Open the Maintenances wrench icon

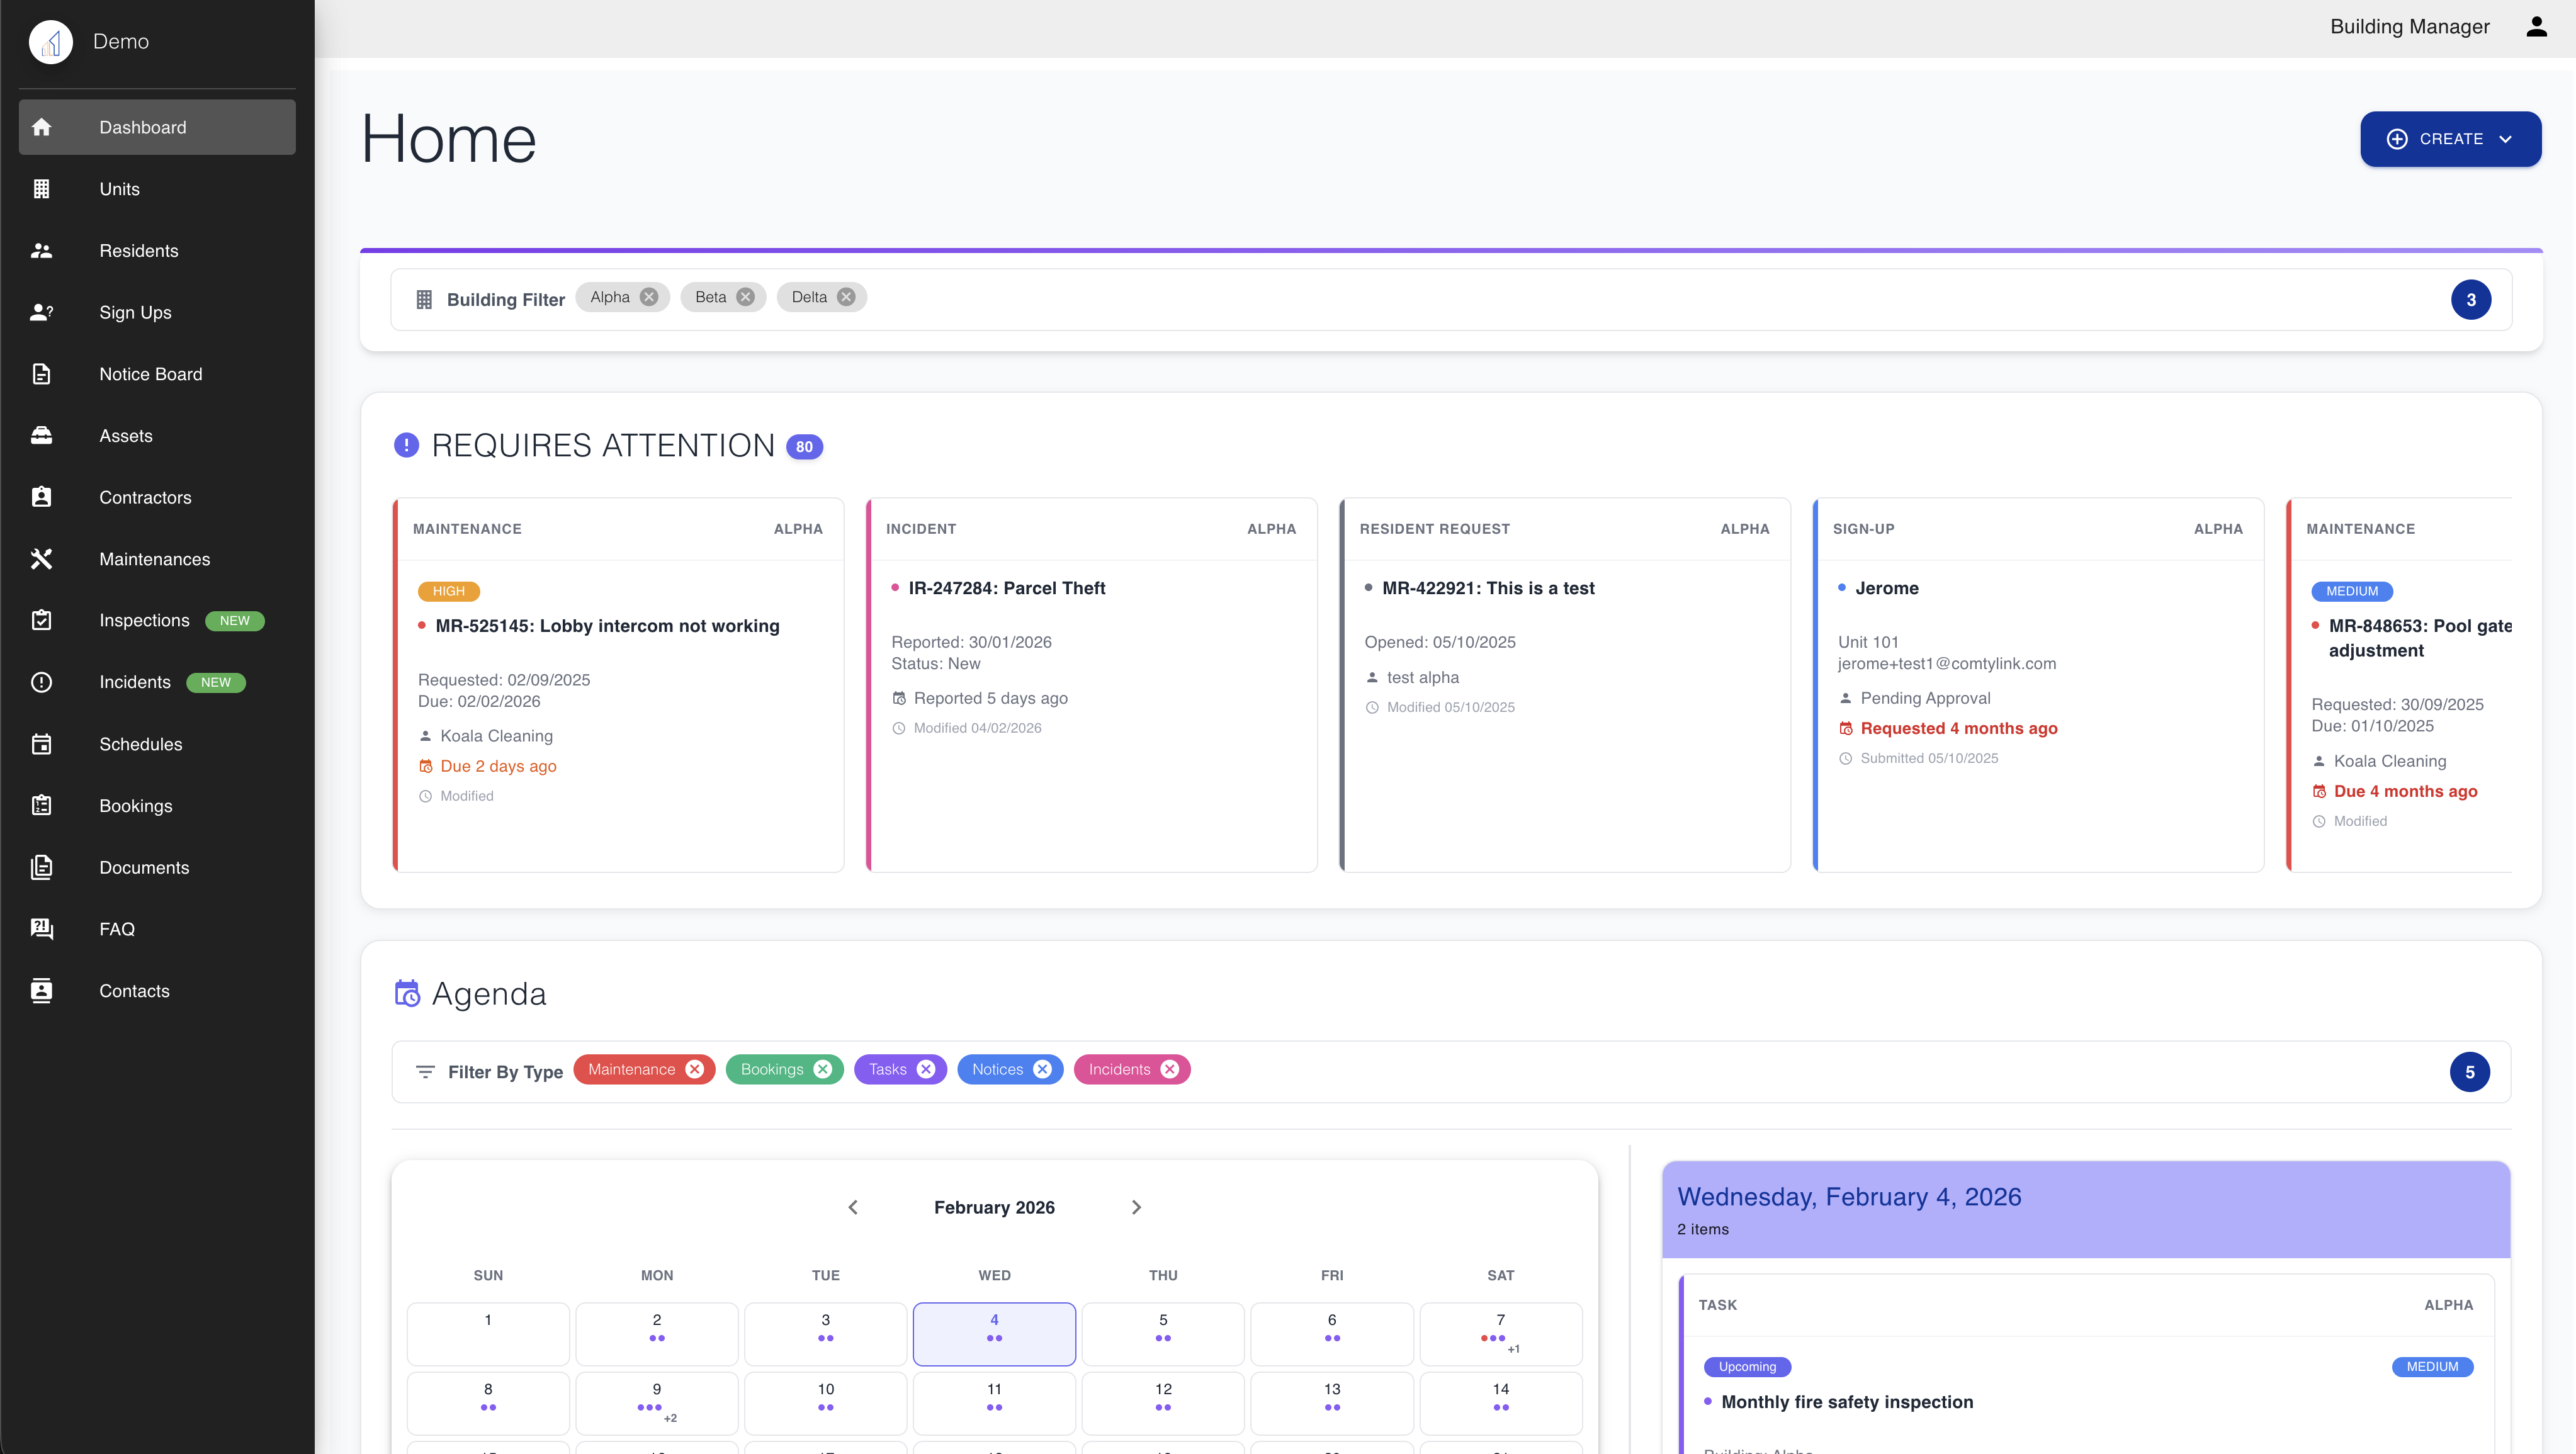[42, 559]
